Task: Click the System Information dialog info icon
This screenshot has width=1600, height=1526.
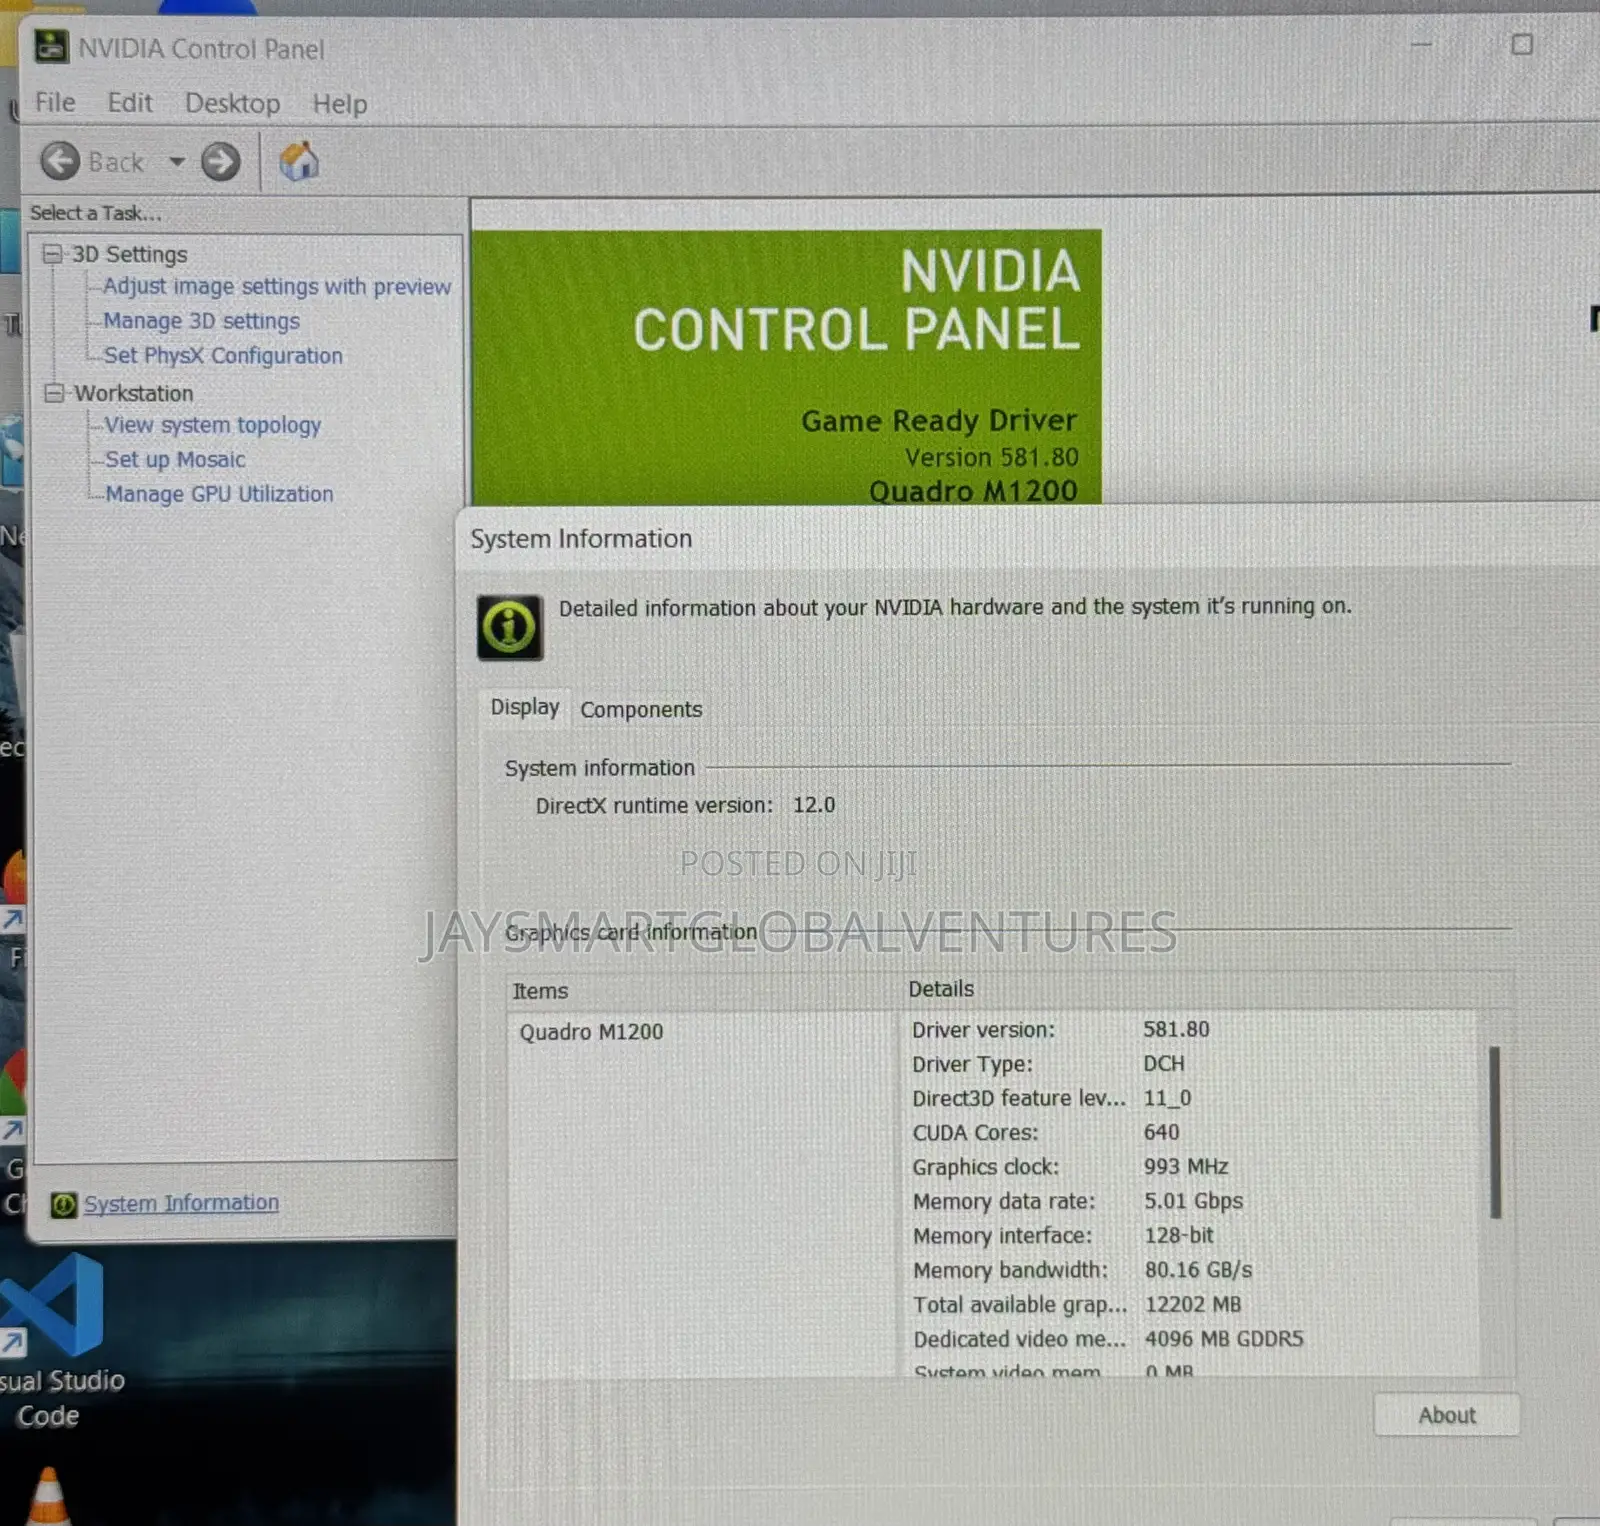Action: pyautogui.click(x=510, y=628)
